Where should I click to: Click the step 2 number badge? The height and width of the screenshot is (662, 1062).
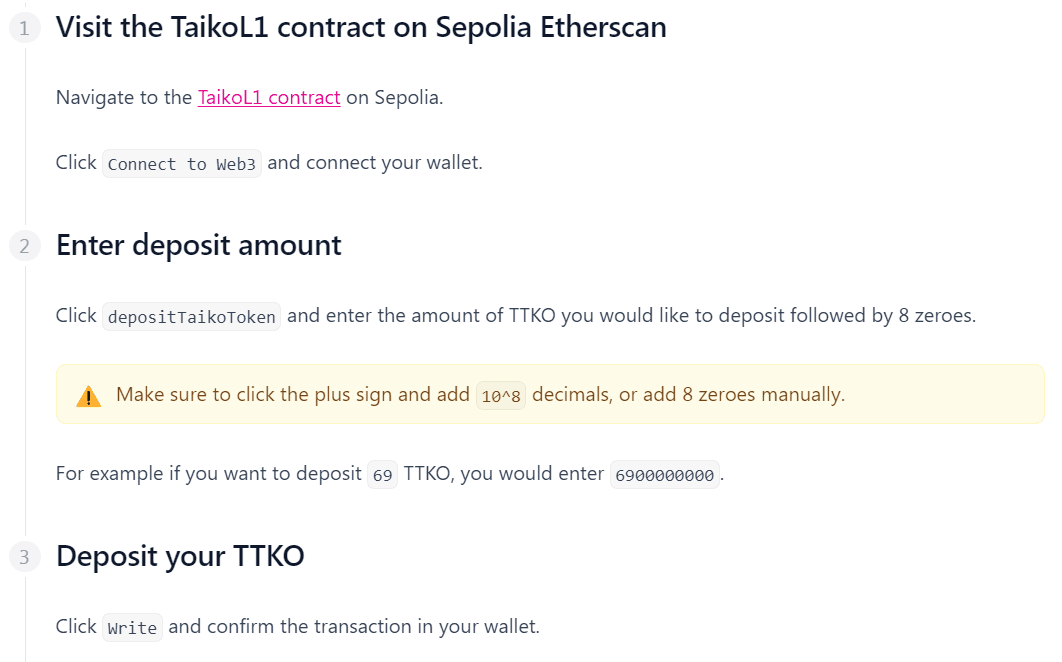pyautogui.click(x=25, y=246)
